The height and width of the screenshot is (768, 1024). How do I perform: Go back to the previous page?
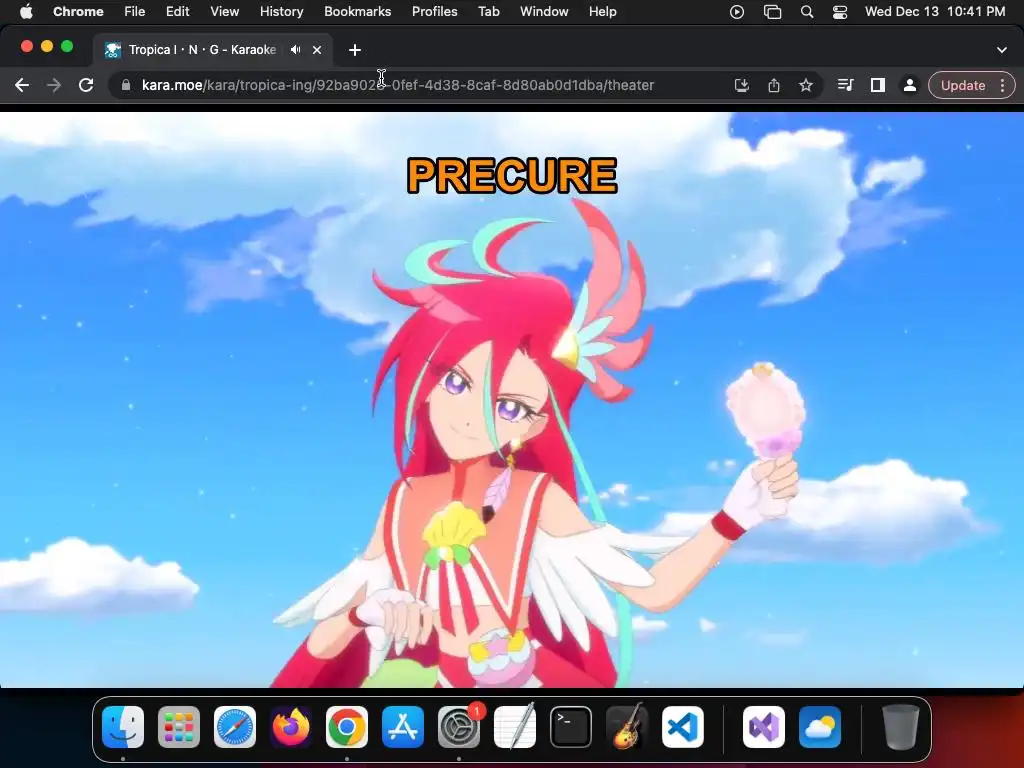point(22,85)
